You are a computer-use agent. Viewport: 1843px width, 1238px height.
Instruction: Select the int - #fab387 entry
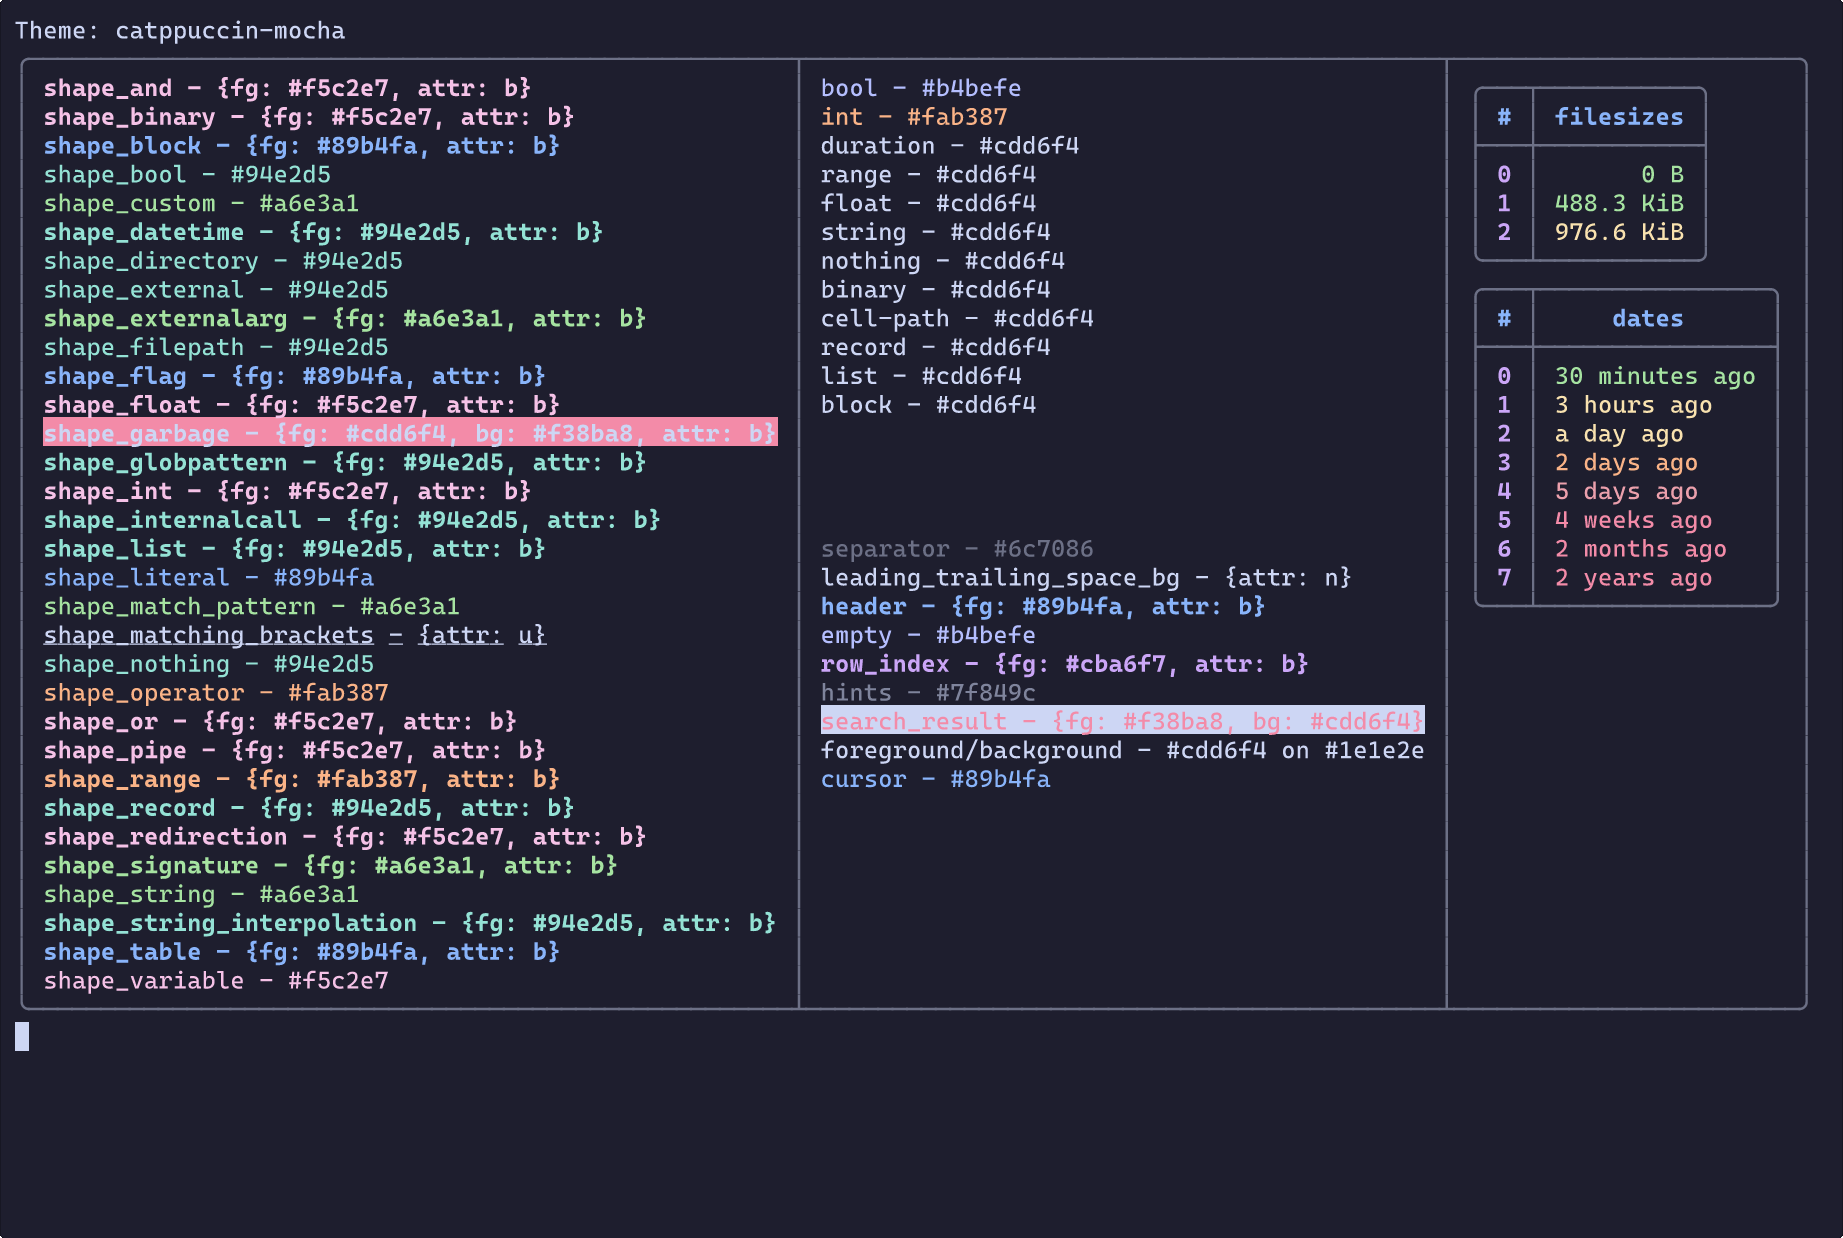click(x=914, y=117)
